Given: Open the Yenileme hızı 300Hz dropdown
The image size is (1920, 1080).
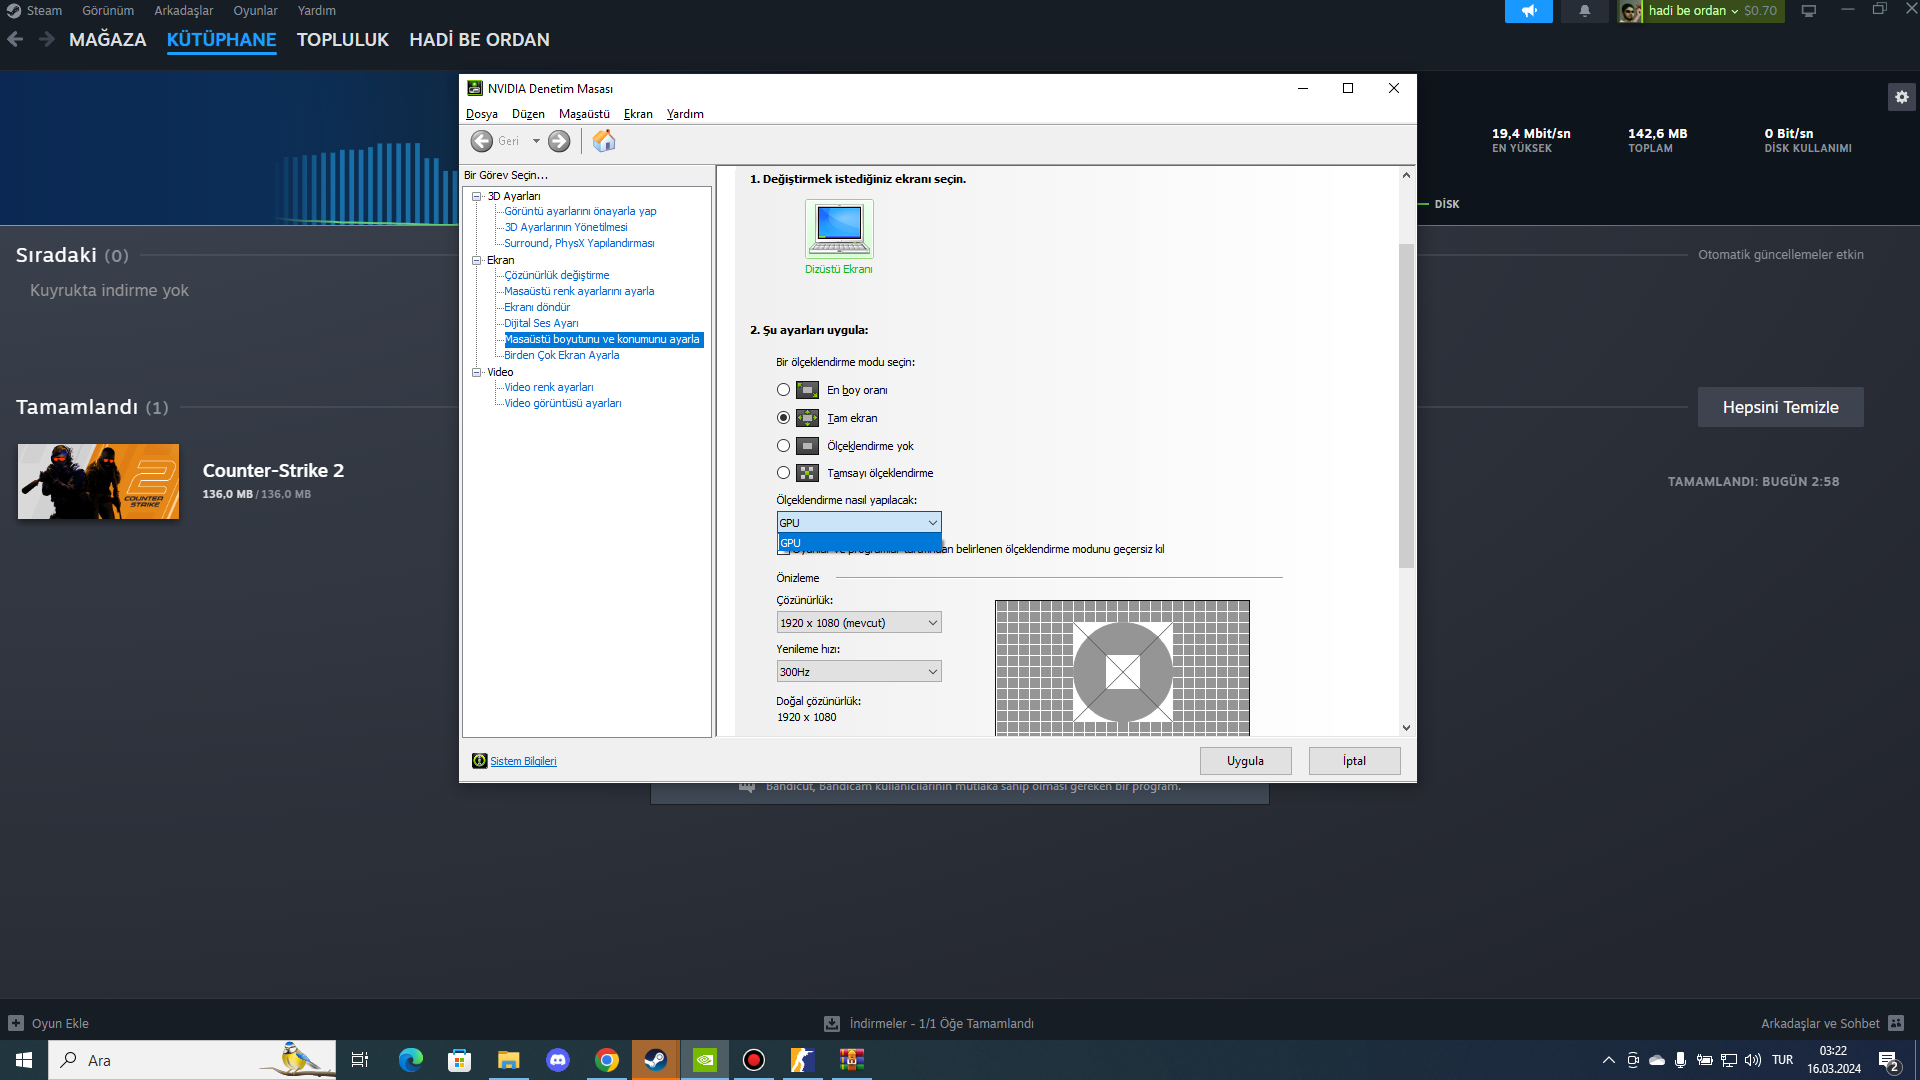Looking at the screenshot, I should click(x=859, y=672).
